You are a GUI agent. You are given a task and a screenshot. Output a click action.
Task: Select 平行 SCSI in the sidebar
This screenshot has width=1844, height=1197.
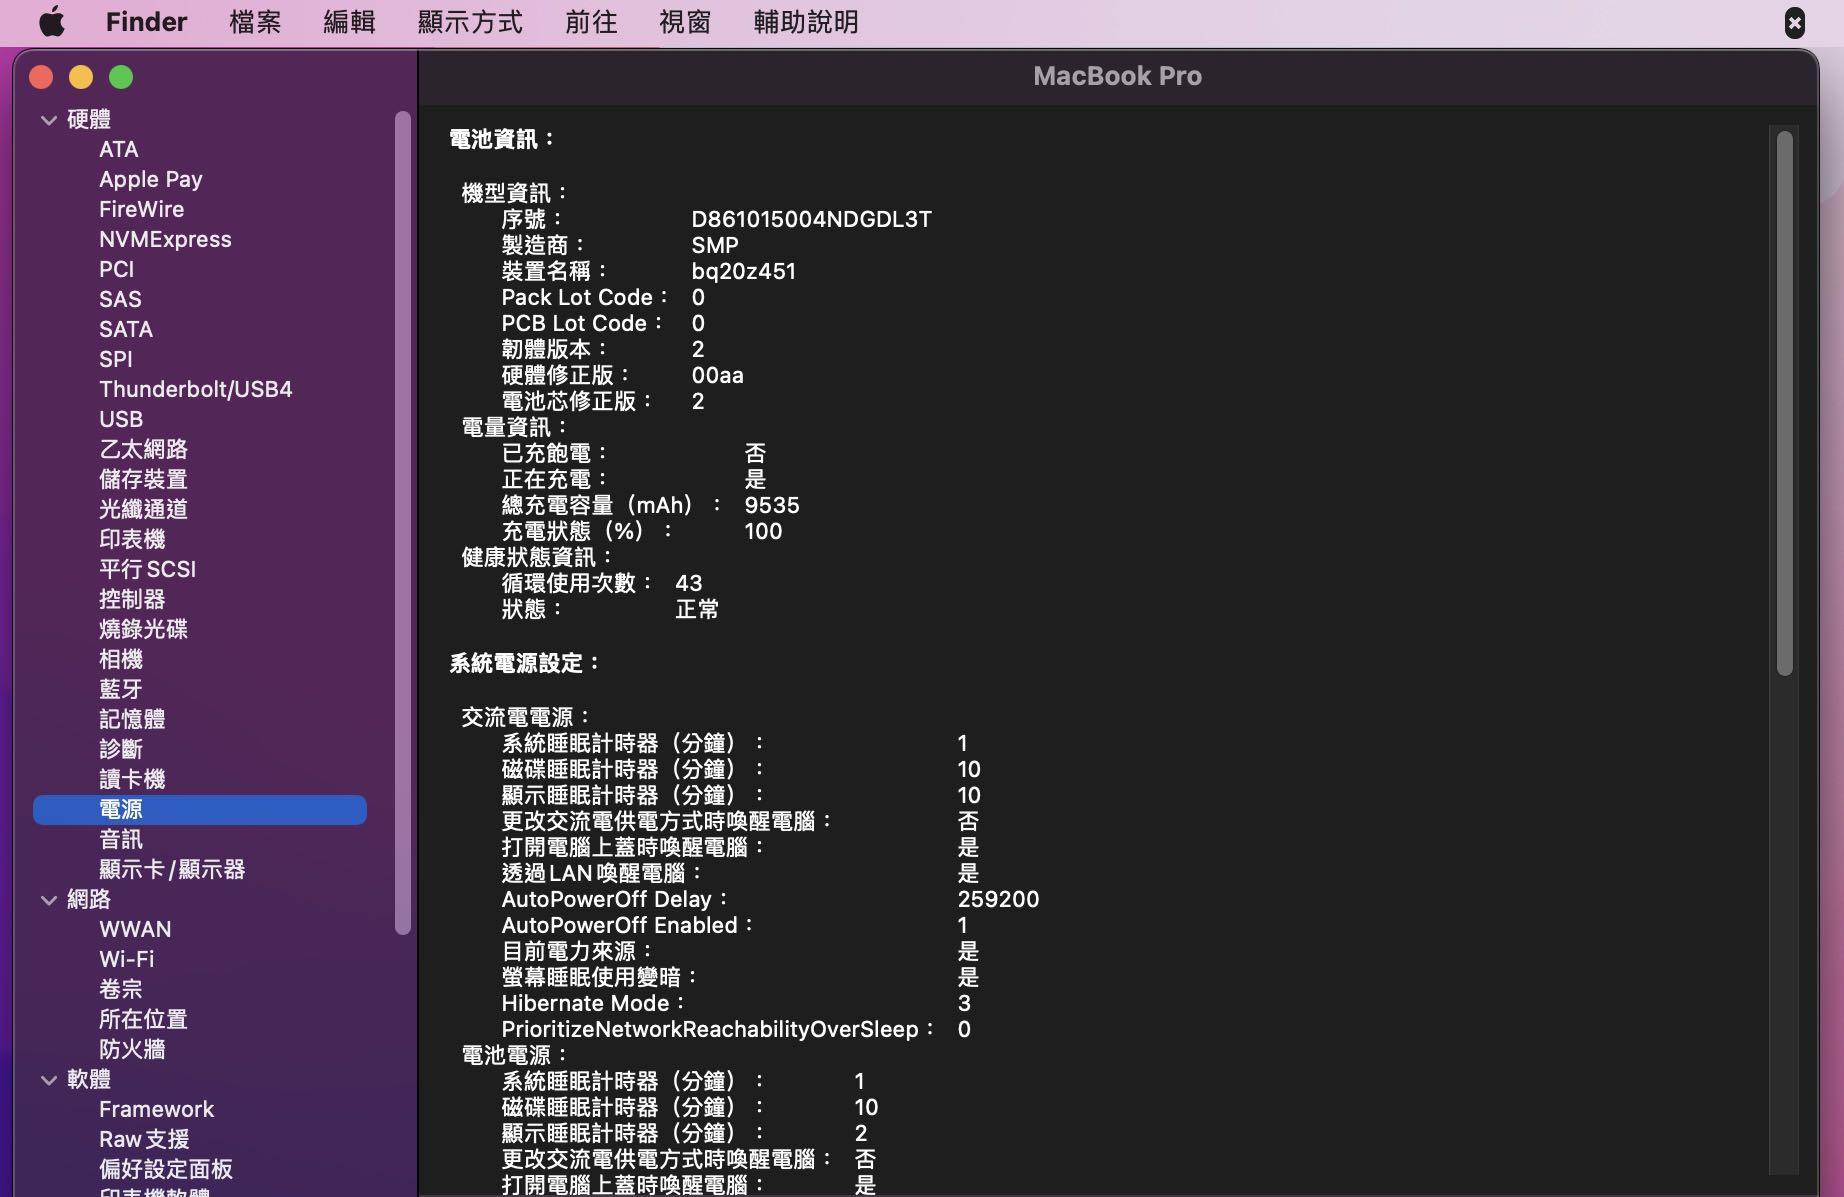pyautogui.click(x=147, y=569)
